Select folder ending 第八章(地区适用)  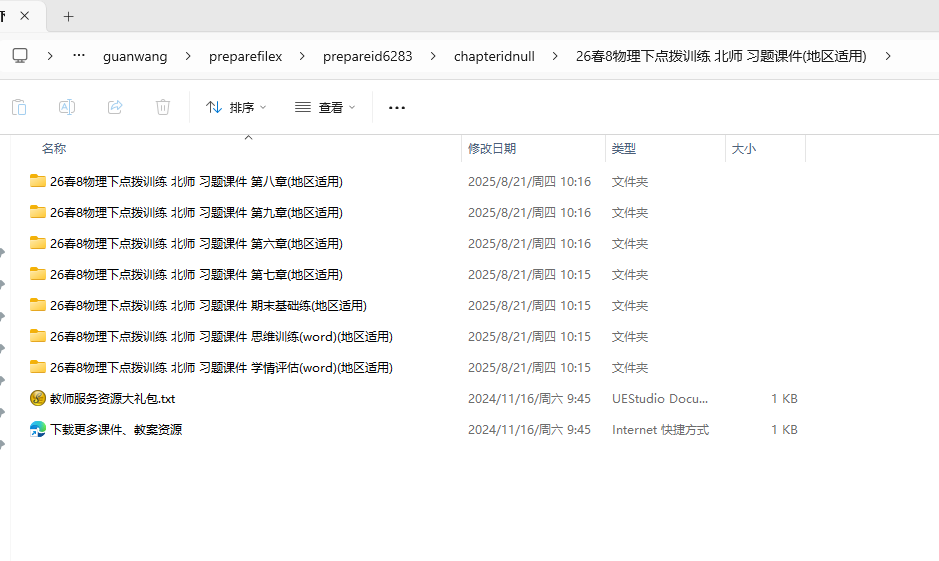196,181
